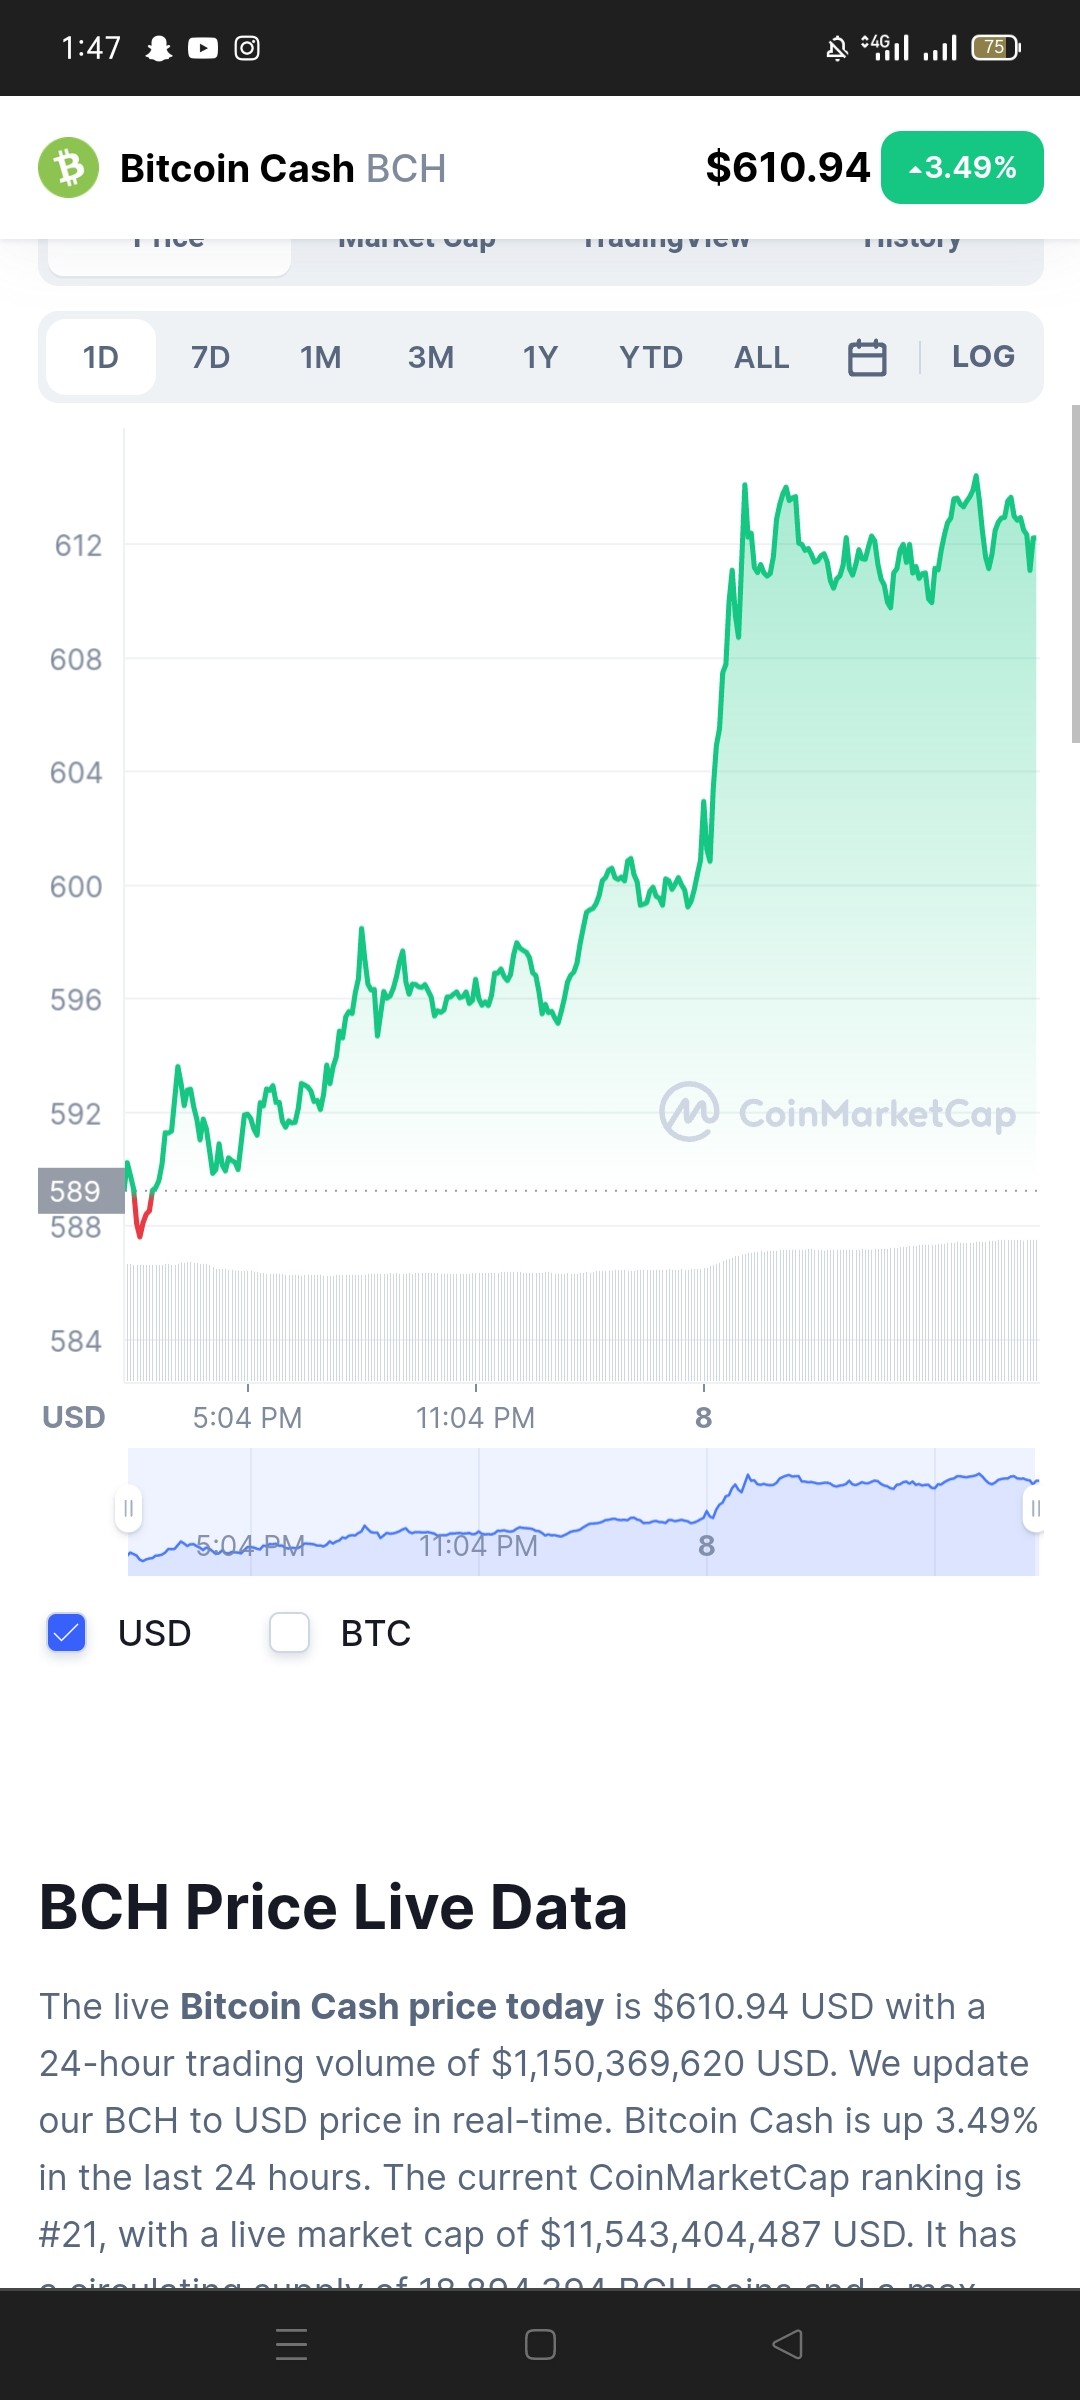Open Instagram notification icon in status bar
The width and height of the screenshot is (1080, 2400).
(247, 48)
